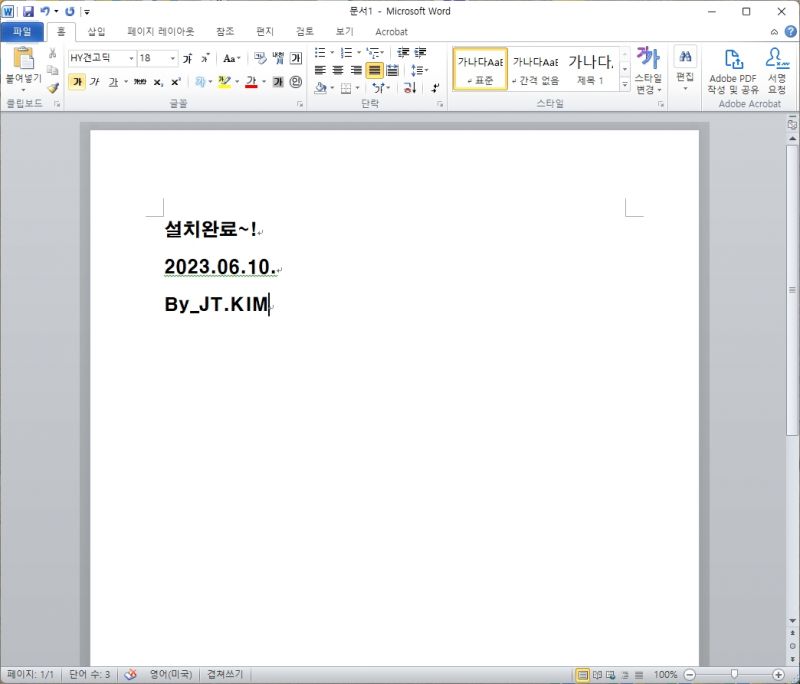Center-align the paragraph text
This screenshot has width=800, height=684.
pyautogui.click(x=338, y=70)
